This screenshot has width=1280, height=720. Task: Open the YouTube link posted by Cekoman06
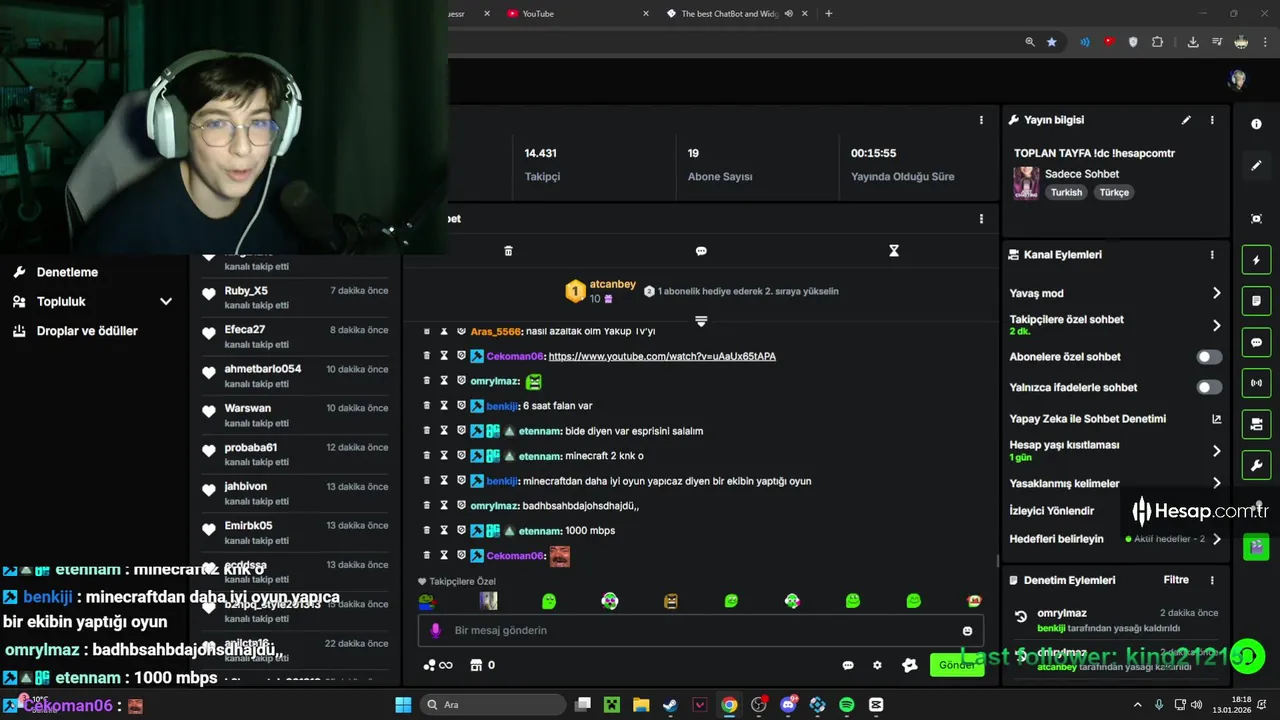click(x=662, y=356)
